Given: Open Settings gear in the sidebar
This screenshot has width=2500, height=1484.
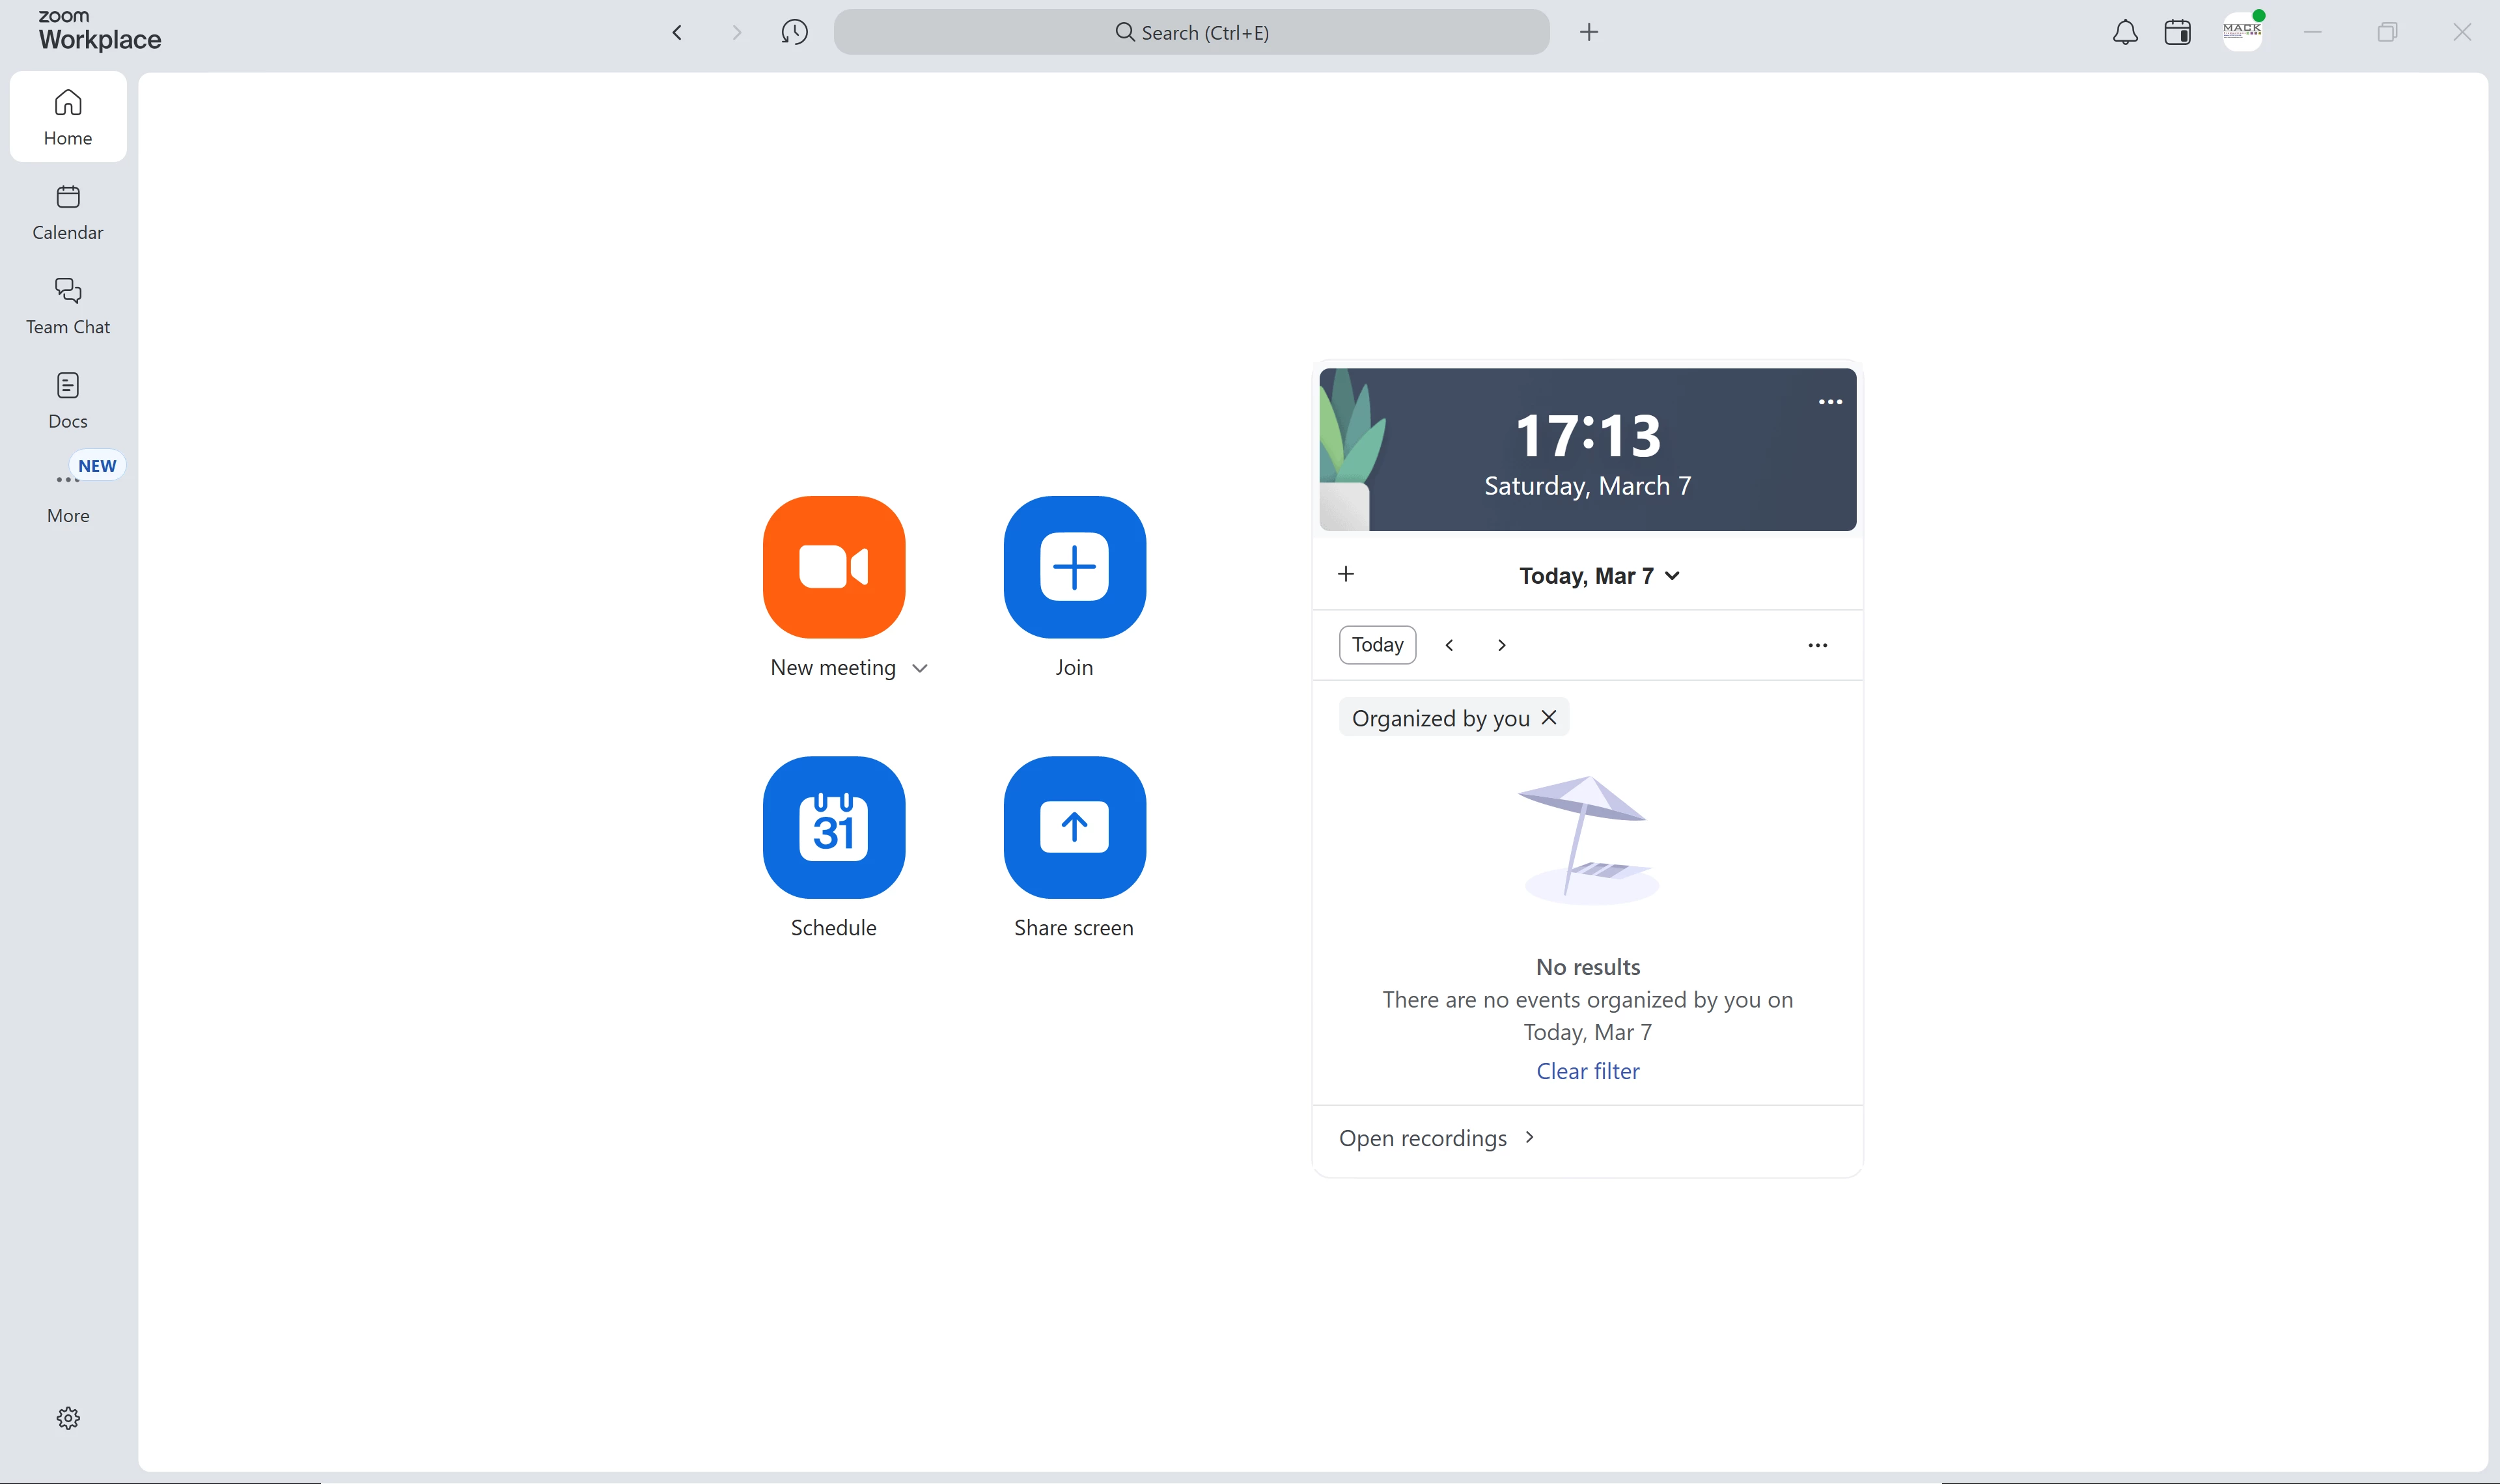Looking at the screenshot, I should tap(68, 1417).
